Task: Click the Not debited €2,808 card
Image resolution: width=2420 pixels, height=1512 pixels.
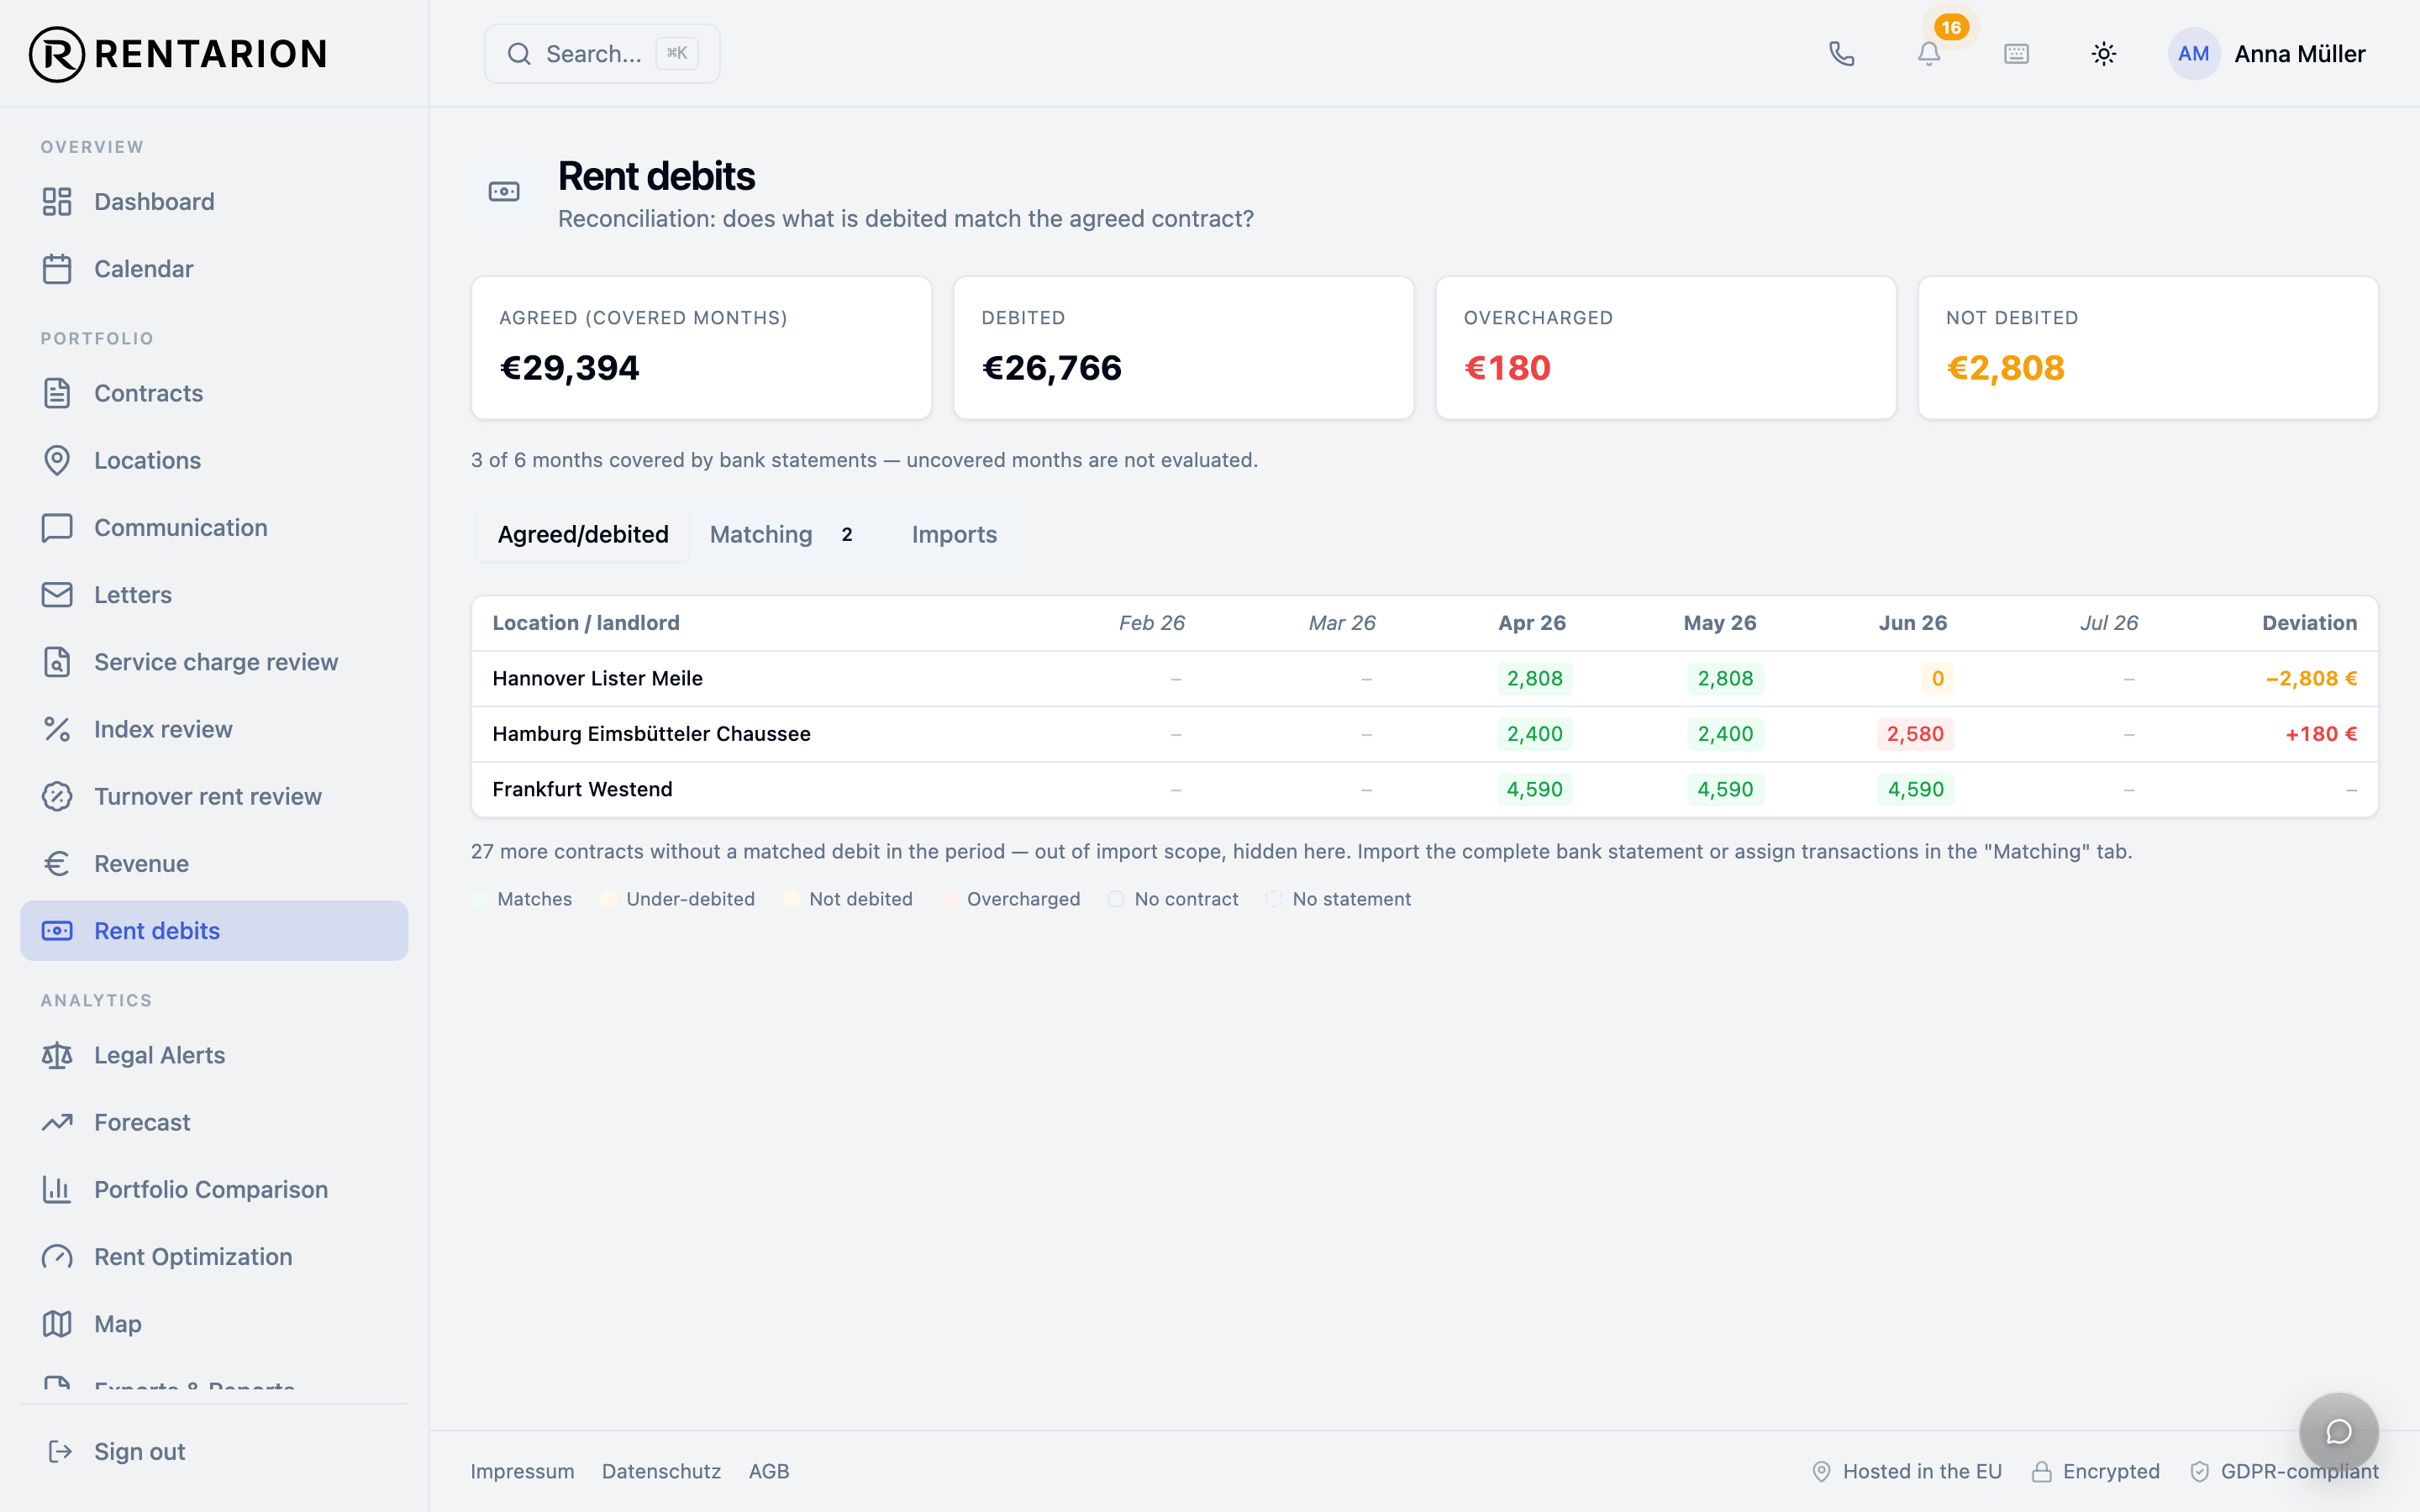Action: point(2147,348)
